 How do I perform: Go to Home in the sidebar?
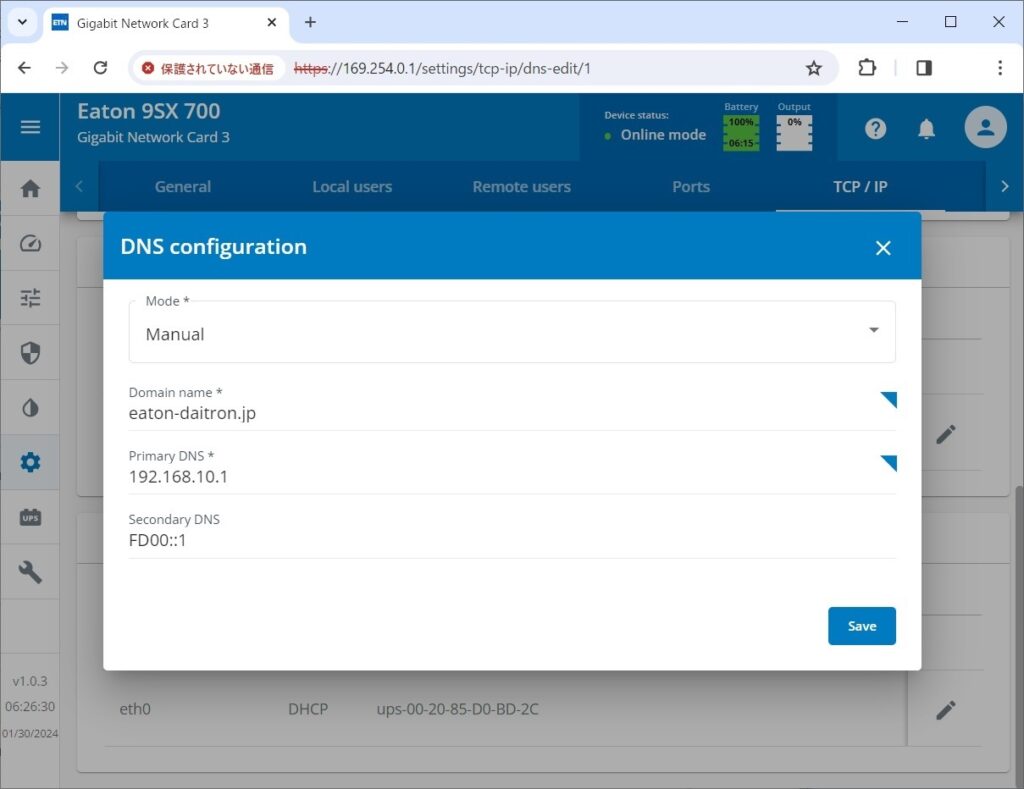tap(30, 188)
